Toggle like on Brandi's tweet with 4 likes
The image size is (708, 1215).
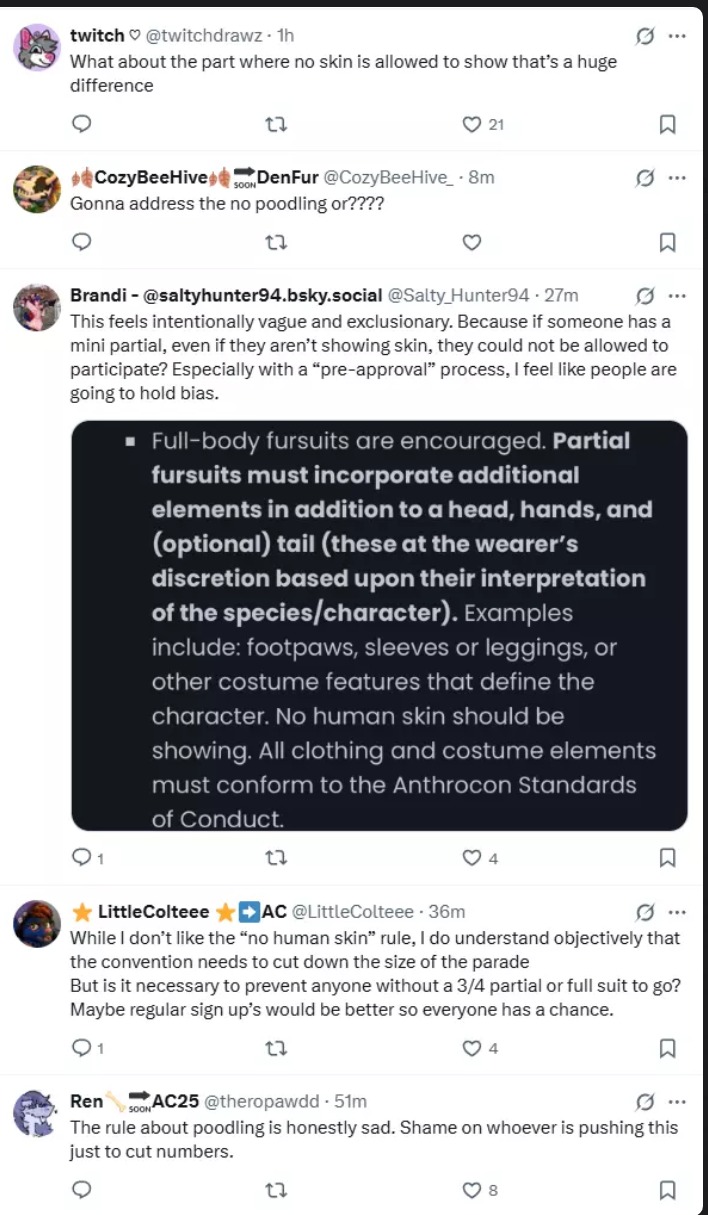472,857
